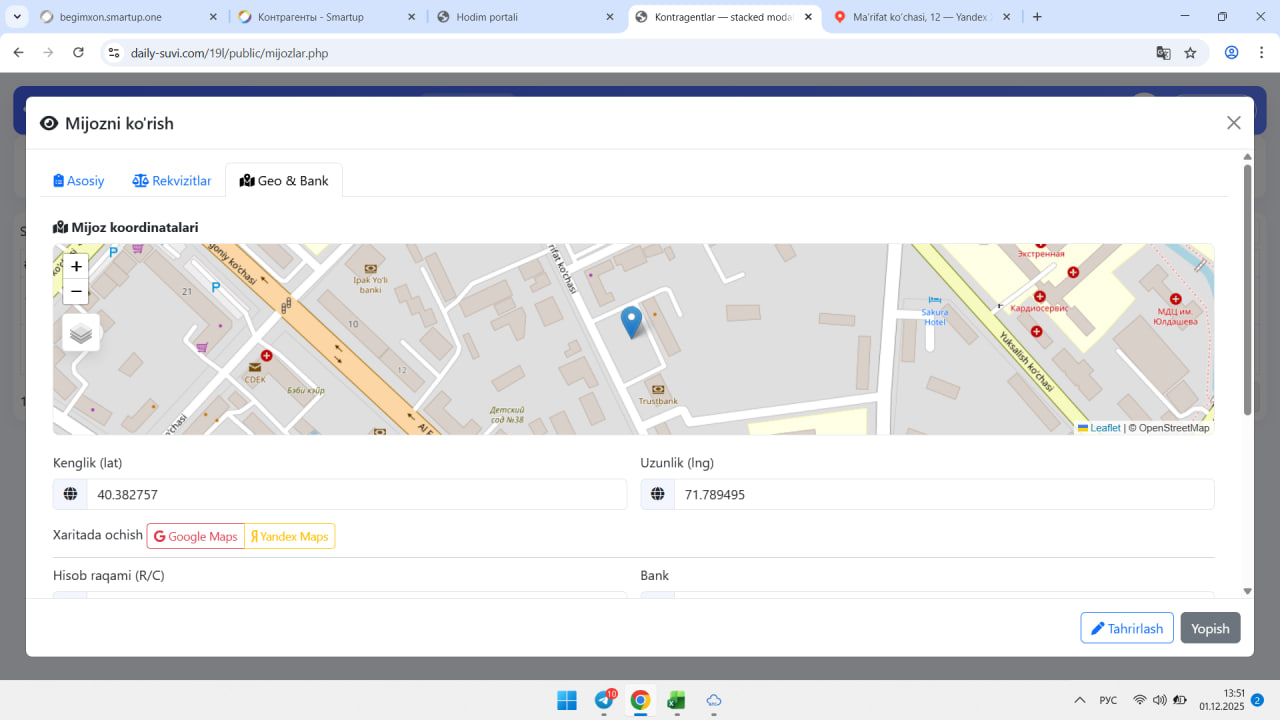Click the Google Translate icon in address bar

tap(1163, 53)
